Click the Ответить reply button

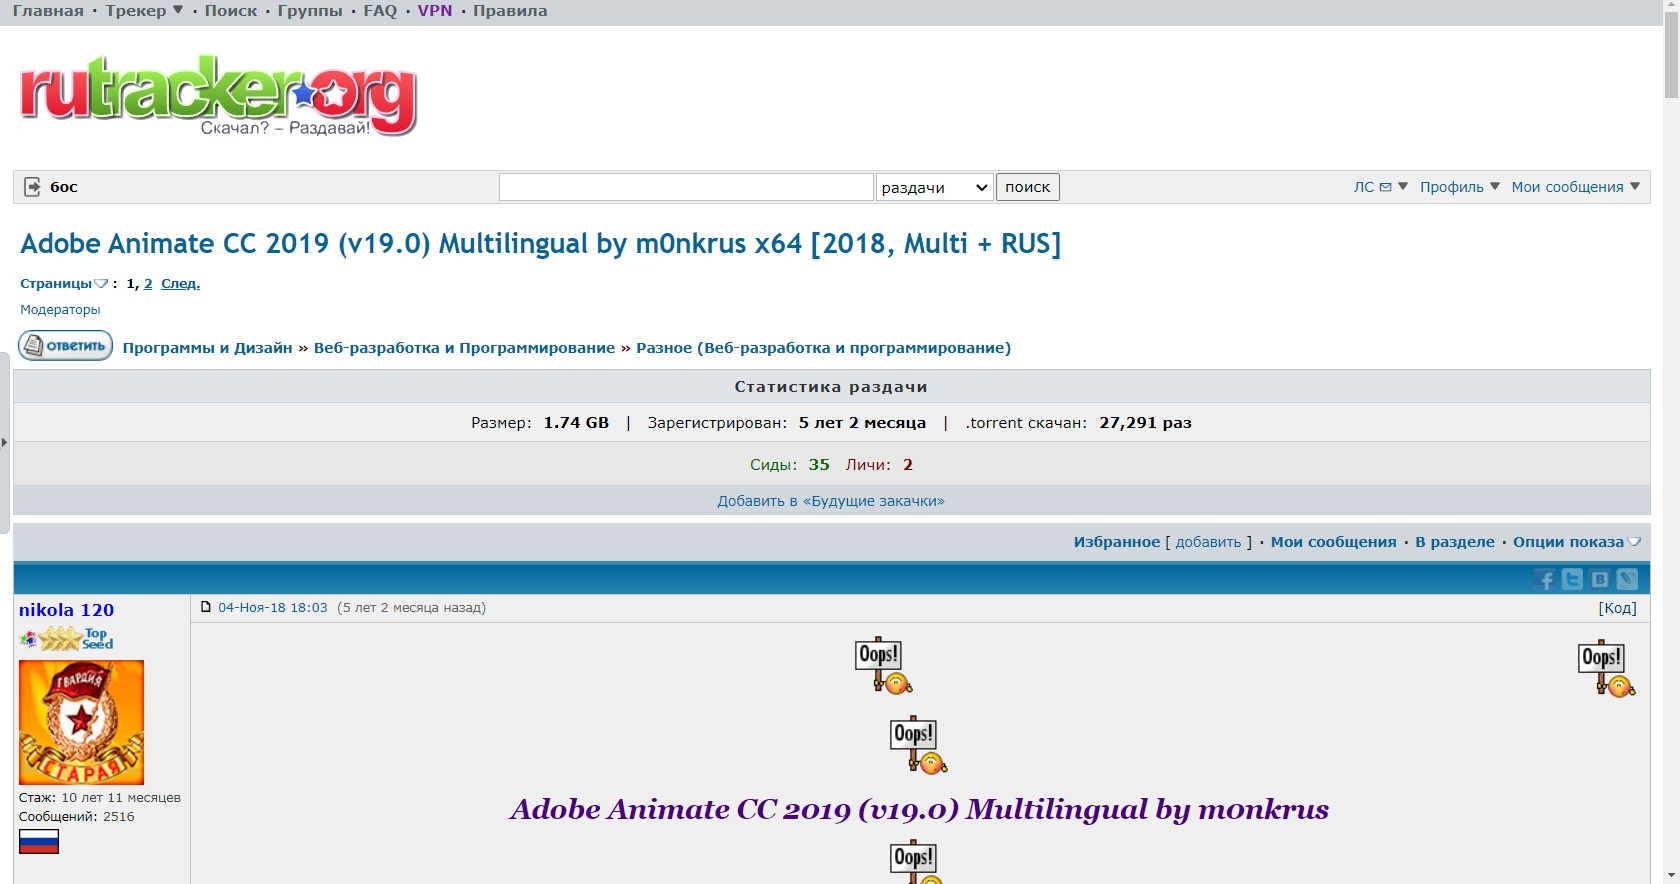coord(66,346)
